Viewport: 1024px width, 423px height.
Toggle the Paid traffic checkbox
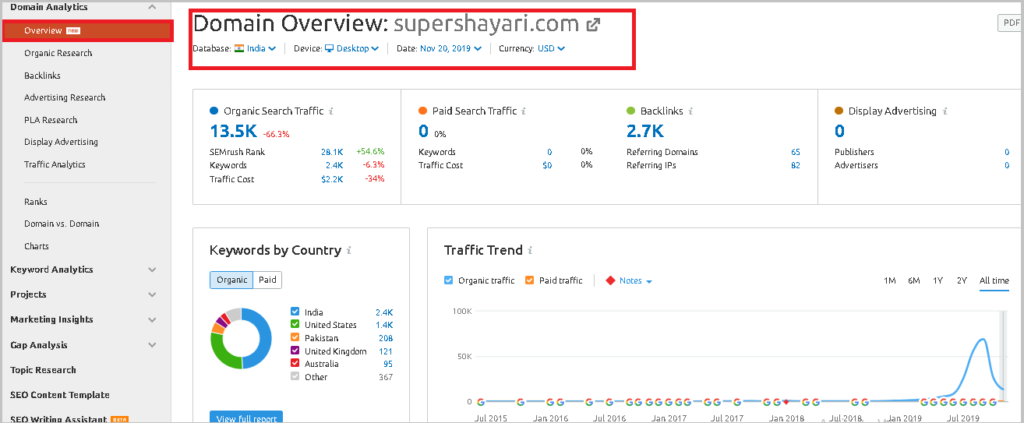point(530,281)
